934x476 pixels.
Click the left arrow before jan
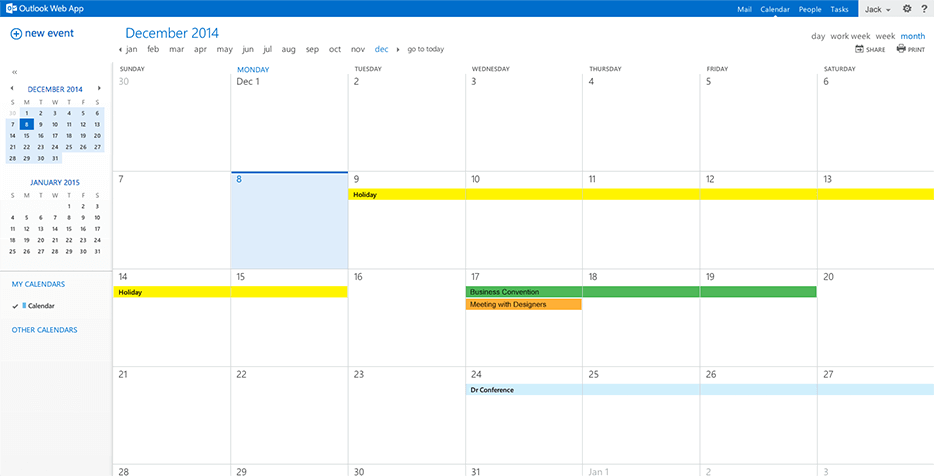(121, 49)
